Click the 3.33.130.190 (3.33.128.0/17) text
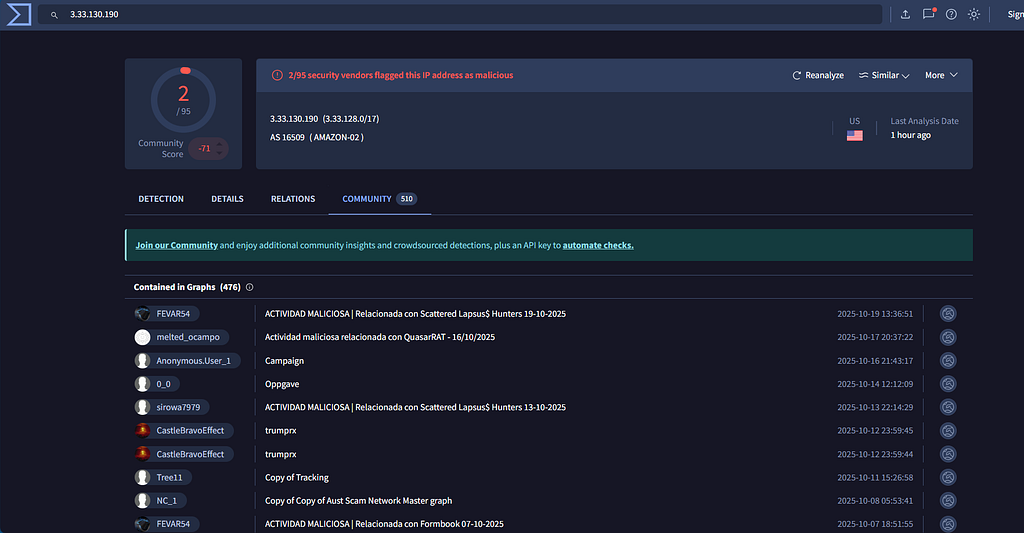Image resolution: width=1024 pixels, height=533 pixels. (325, 119)
